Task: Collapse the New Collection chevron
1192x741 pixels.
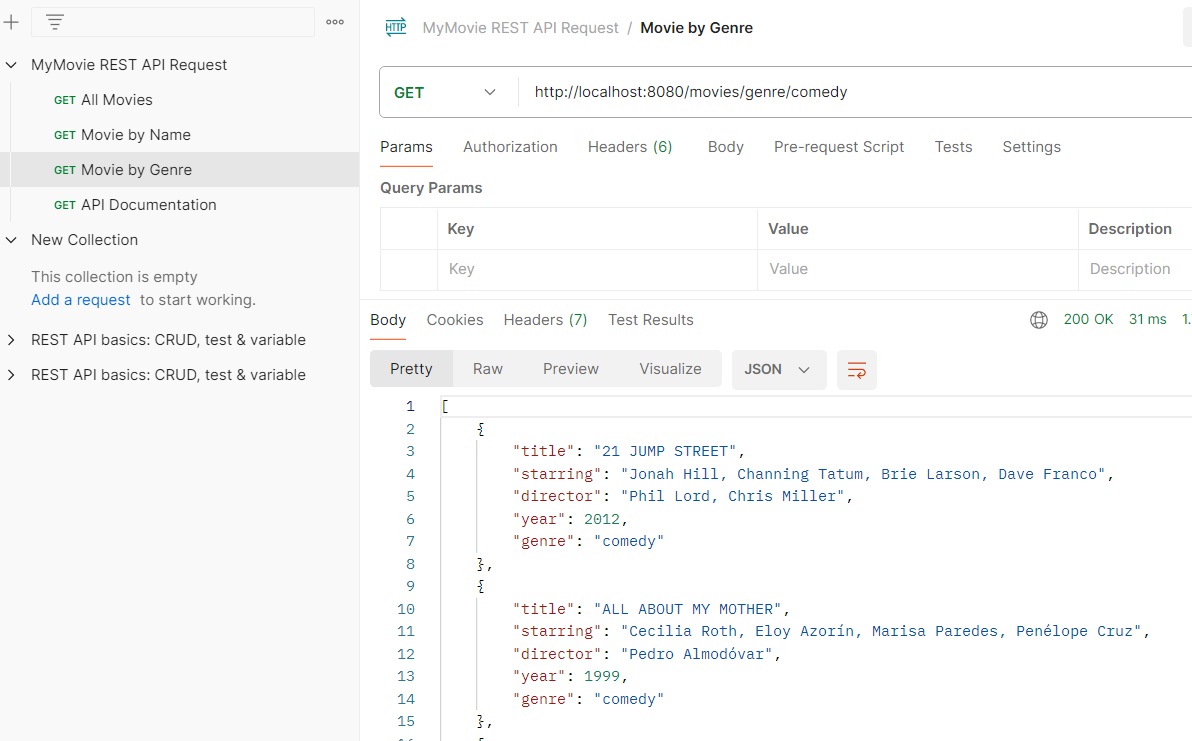Action: pyautogui.click(x=11, y=240)
